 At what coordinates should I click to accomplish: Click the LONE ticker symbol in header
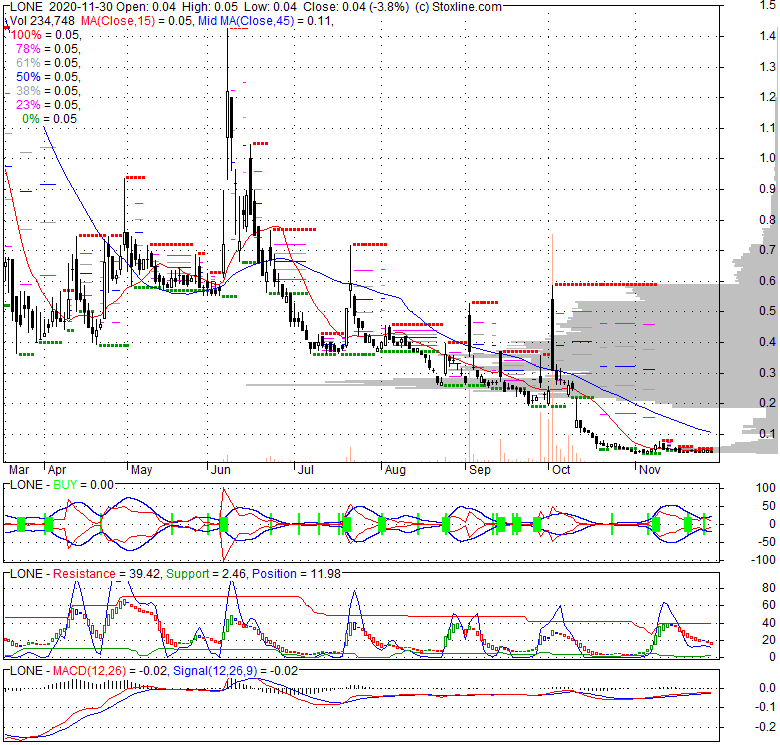coord(26,7)
